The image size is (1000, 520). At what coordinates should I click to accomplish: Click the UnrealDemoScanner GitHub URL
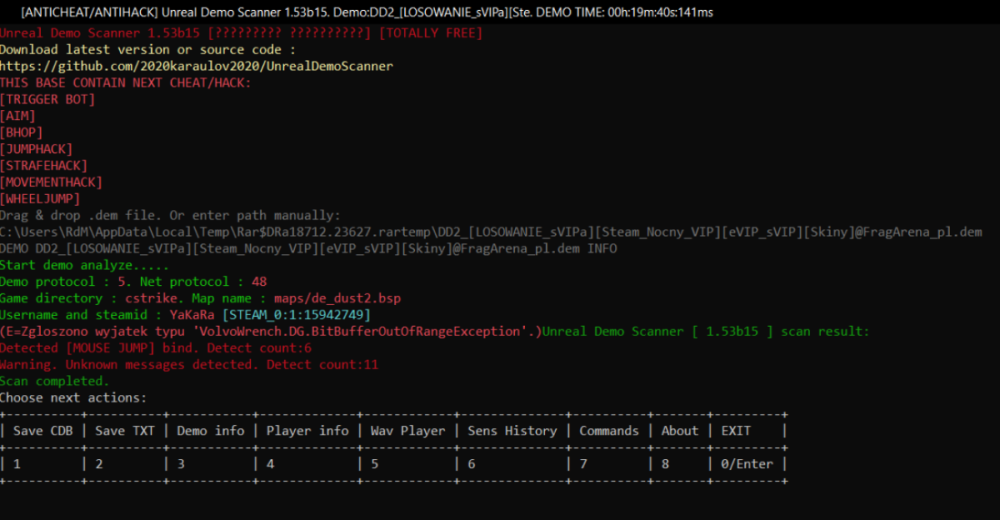point(196,66)
